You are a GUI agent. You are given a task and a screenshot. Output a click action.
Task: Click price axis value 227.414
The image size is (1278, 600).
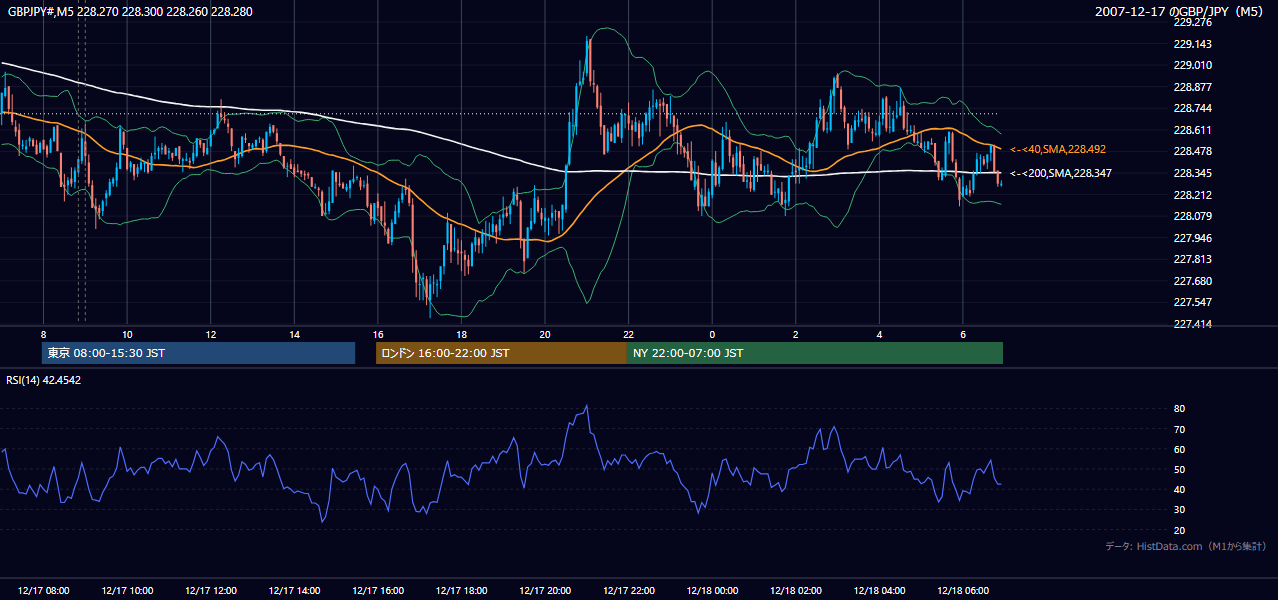point(1192,324)
